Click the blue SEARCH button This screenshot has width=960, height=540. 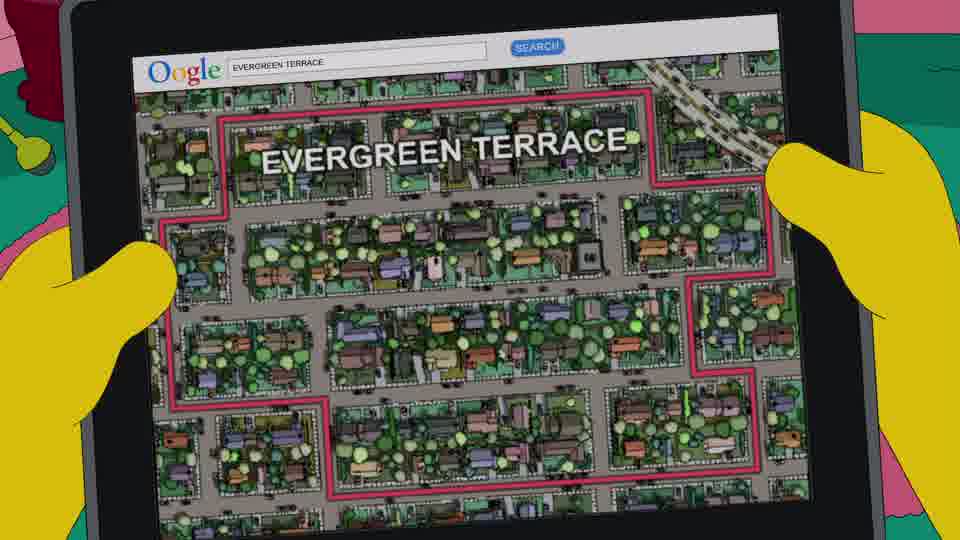pyautogui.click(x=538, y=47)
